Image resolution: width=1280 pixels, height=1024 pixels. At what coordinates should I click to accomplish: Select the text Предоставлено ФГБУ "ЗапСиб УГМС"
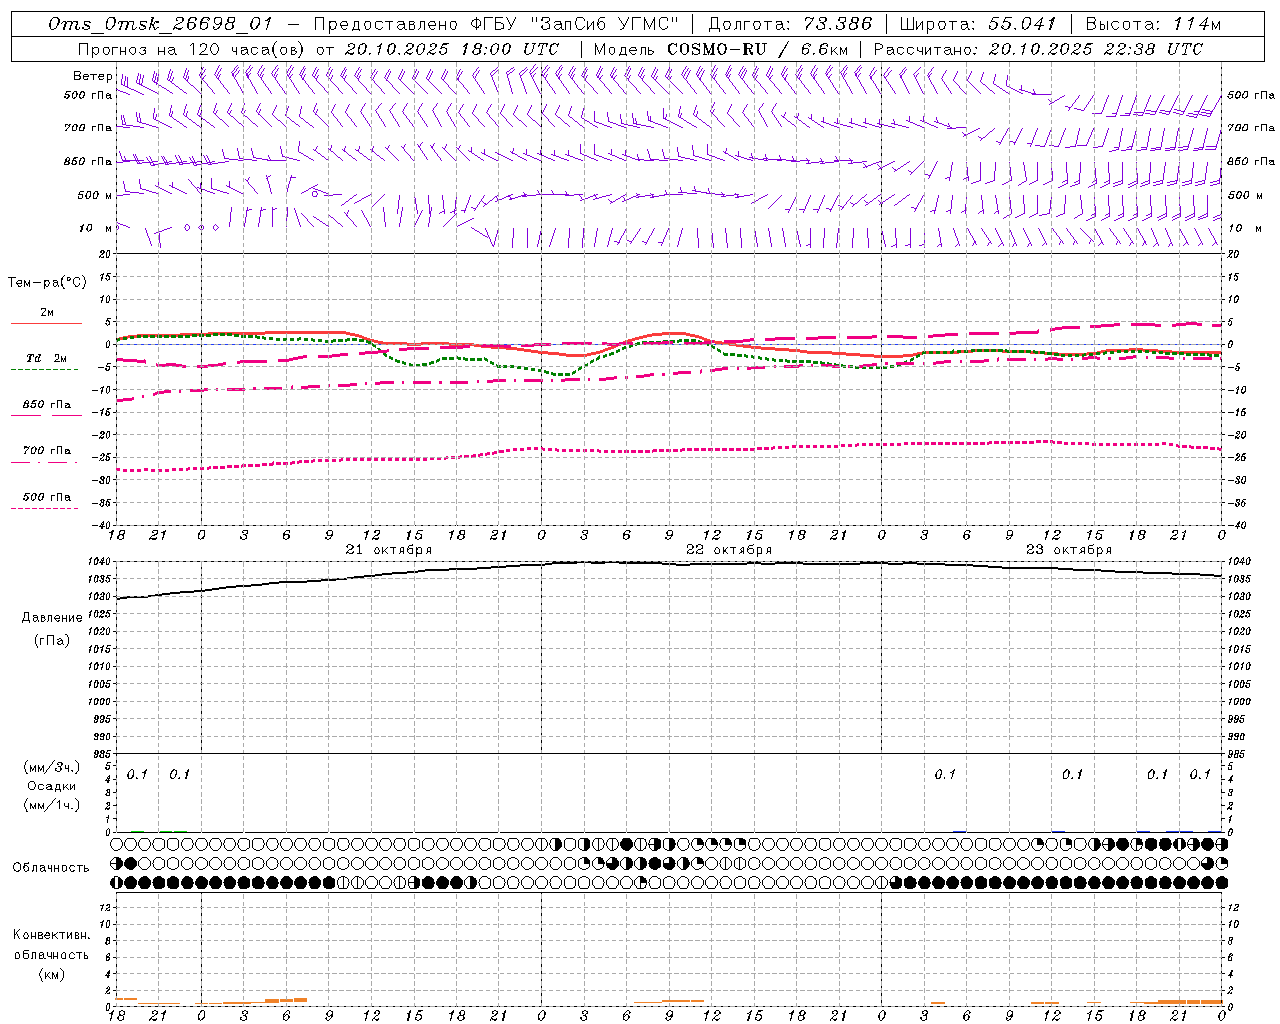coord(496,24)
